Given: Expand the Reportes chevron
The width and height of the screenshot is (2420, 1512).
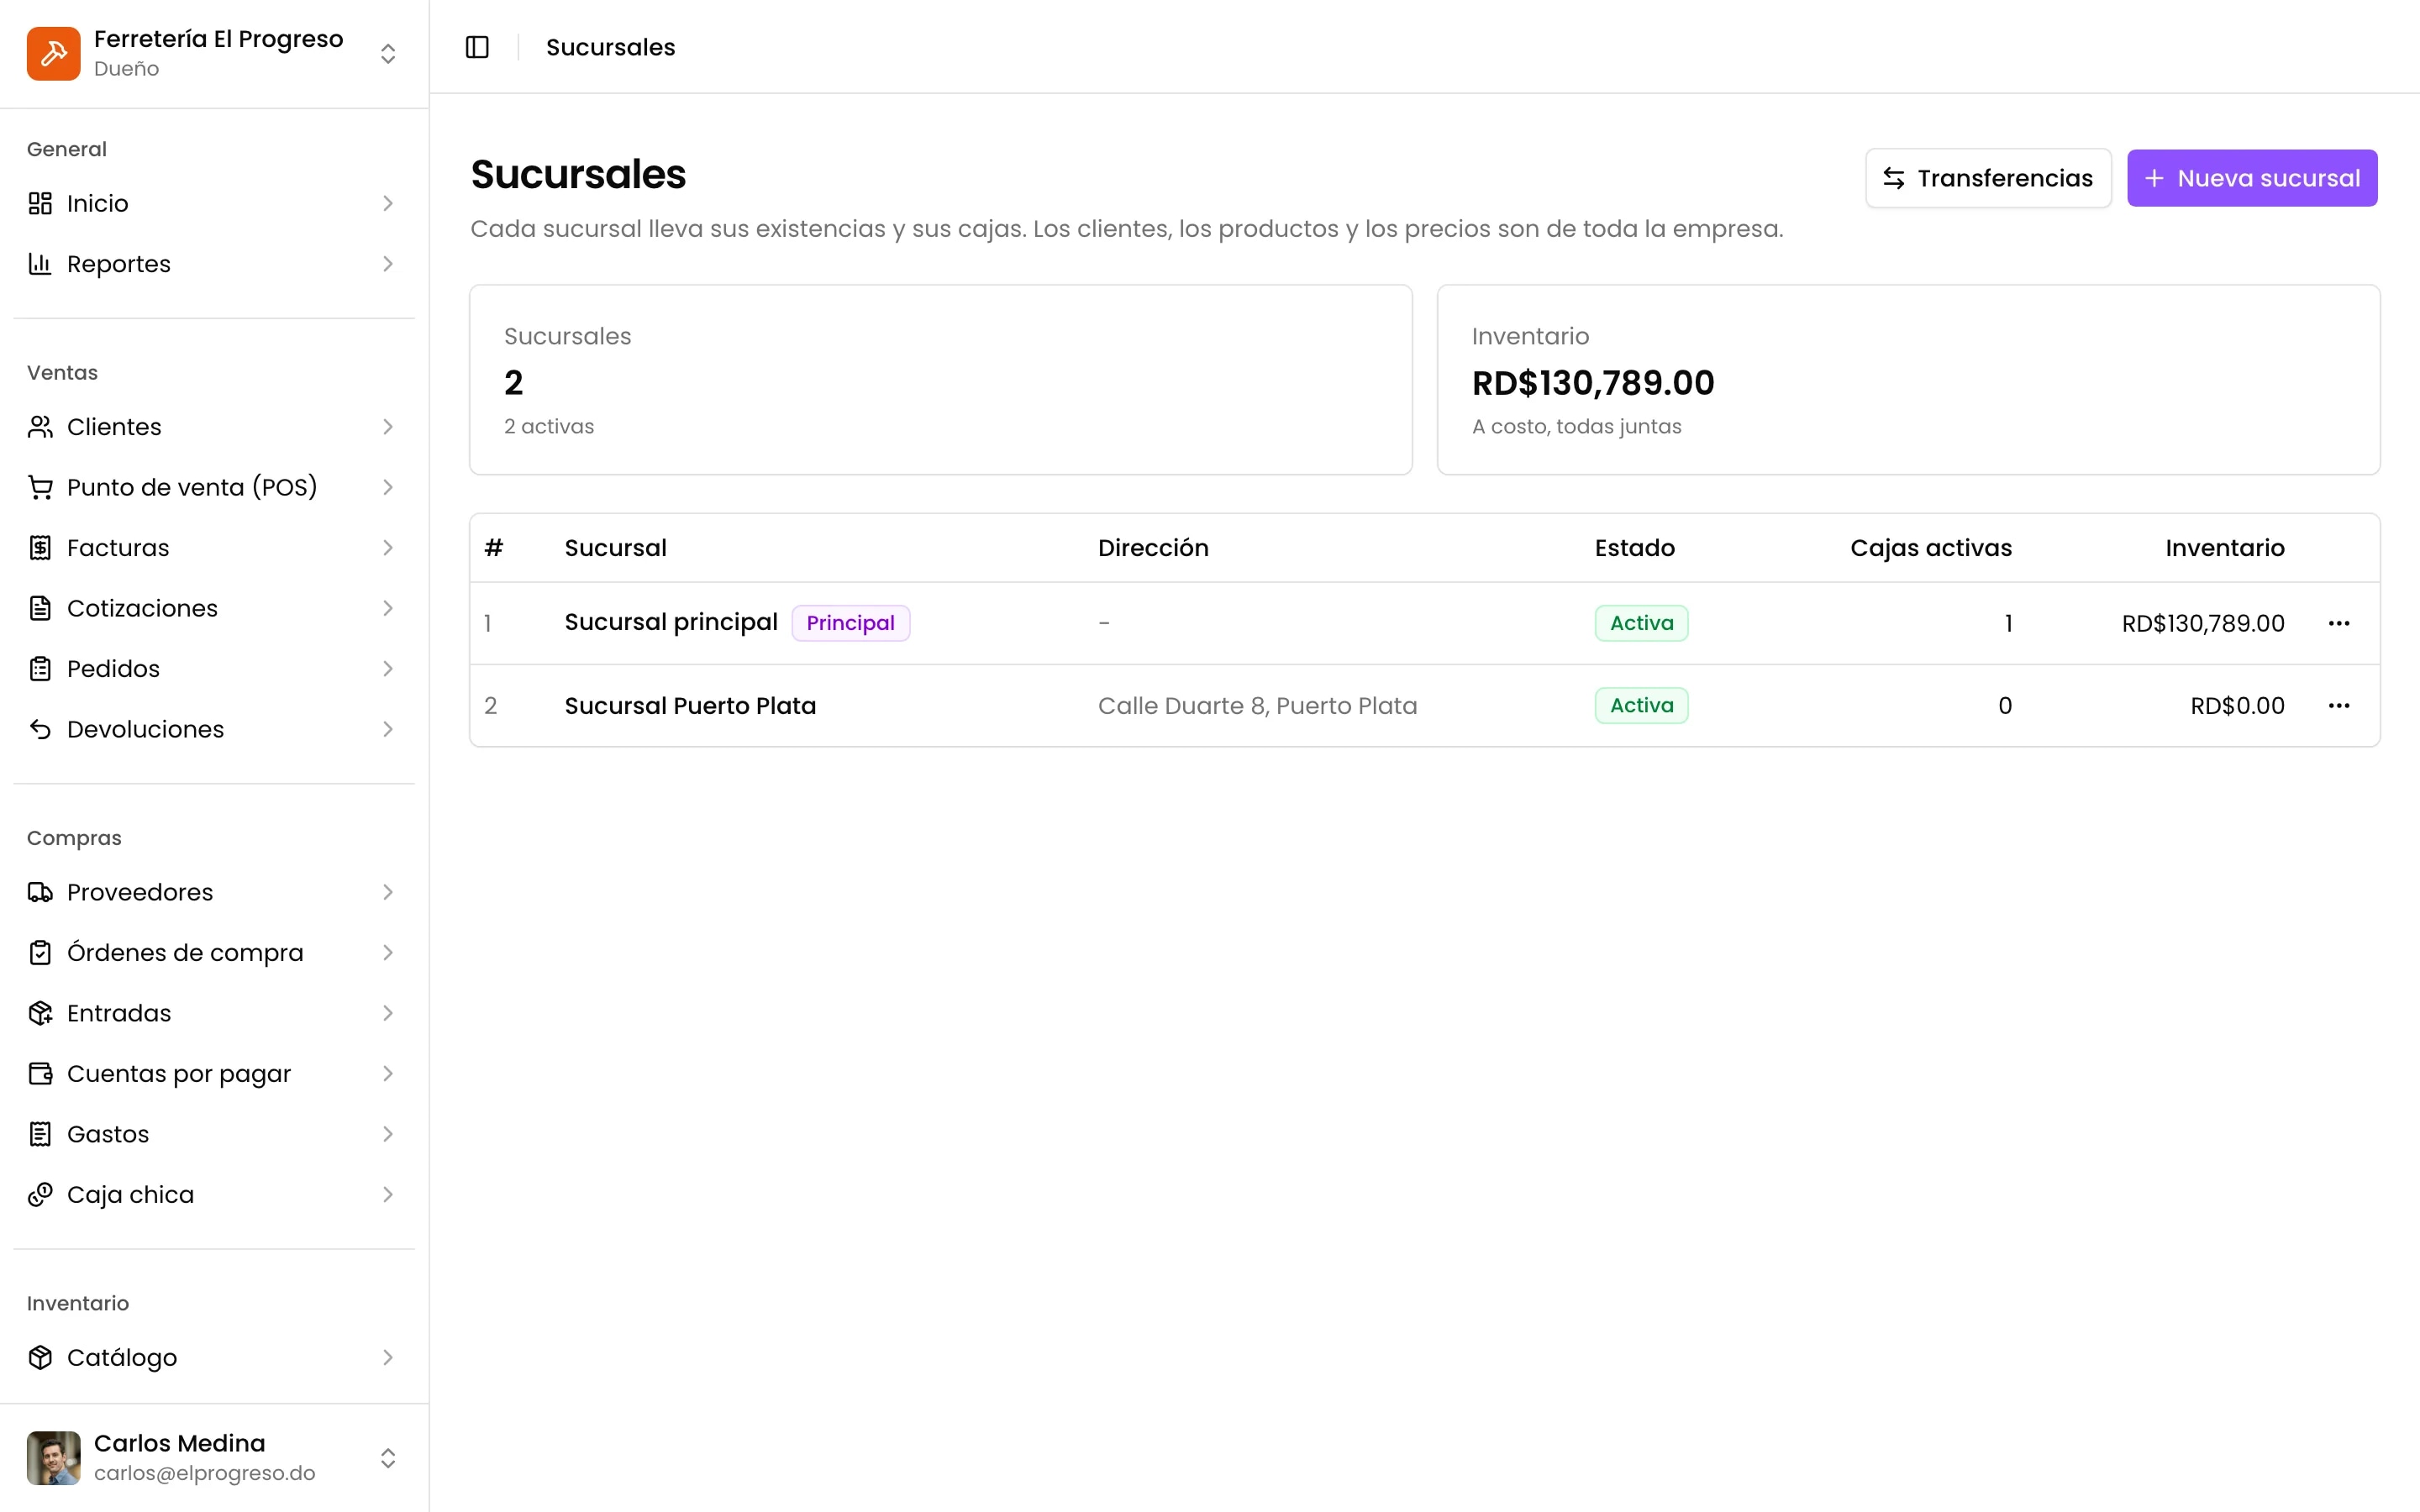Looking at the screenshot, I should 388,264.
